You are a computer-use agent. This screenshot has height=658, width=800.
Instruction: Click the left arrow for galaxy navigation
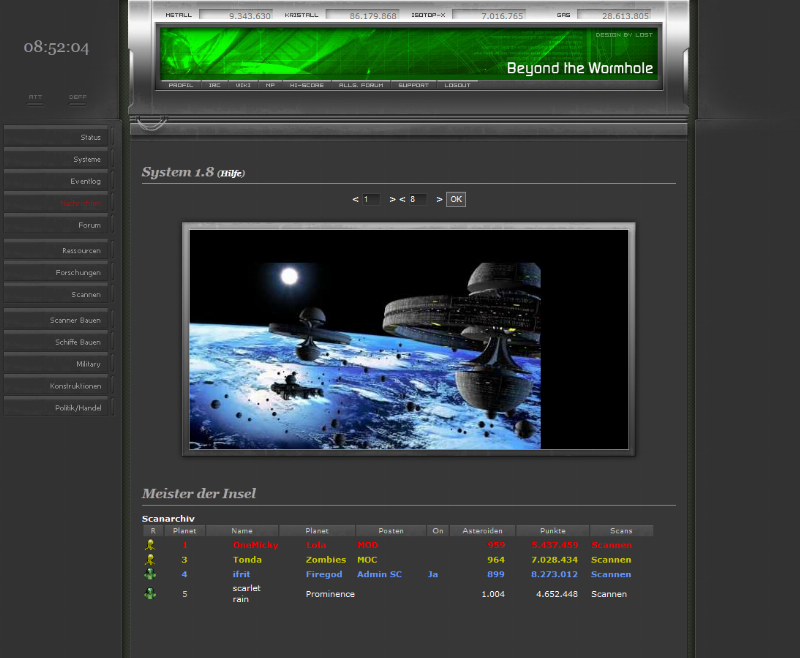pyautogui.click(x=354, y=199)
